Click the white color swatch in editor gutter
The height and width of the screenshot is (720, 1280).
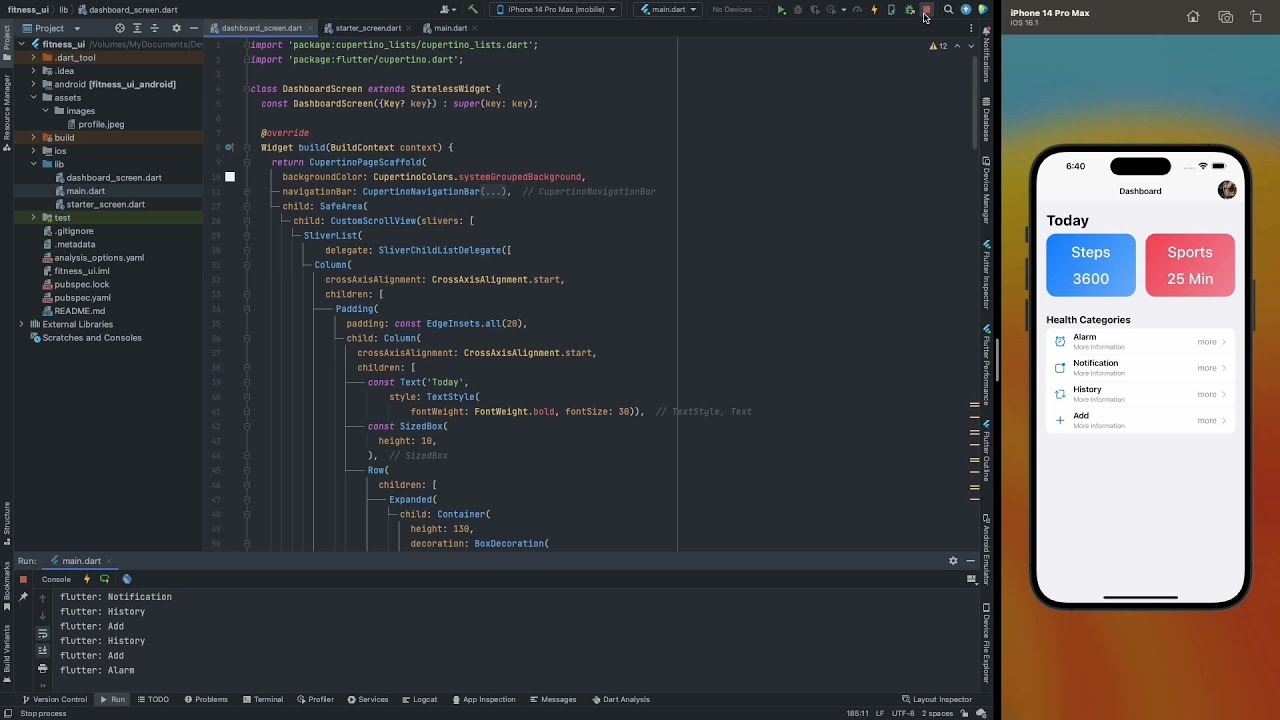pos(230,177)
